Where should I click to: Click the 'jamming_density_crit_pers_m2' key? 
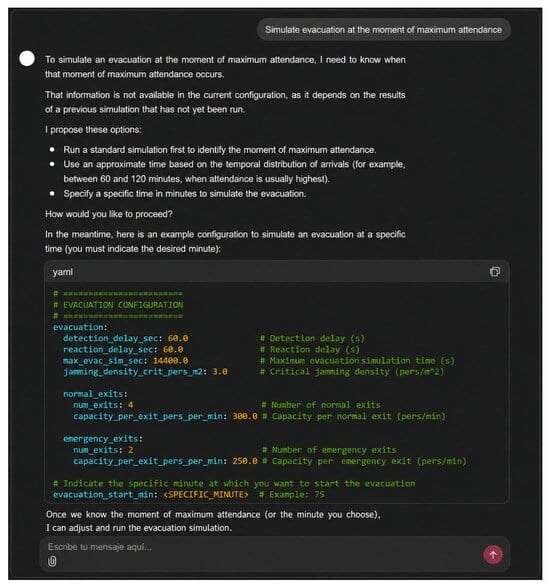pos(133,372)
